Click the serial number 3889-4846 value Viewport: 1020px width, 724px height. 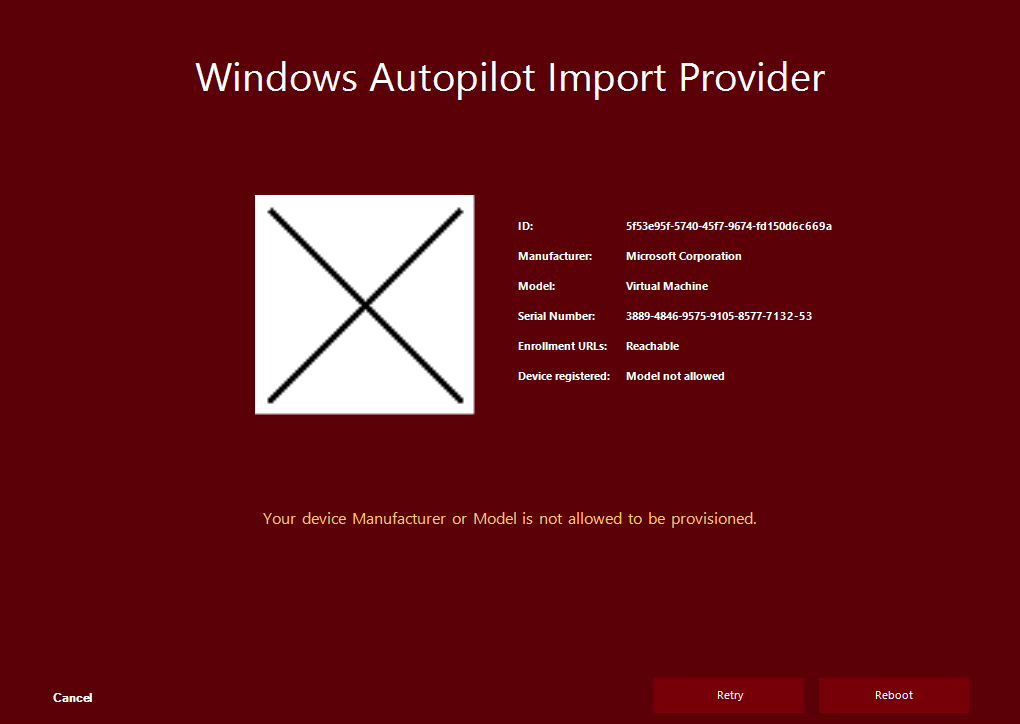(719, 316)
